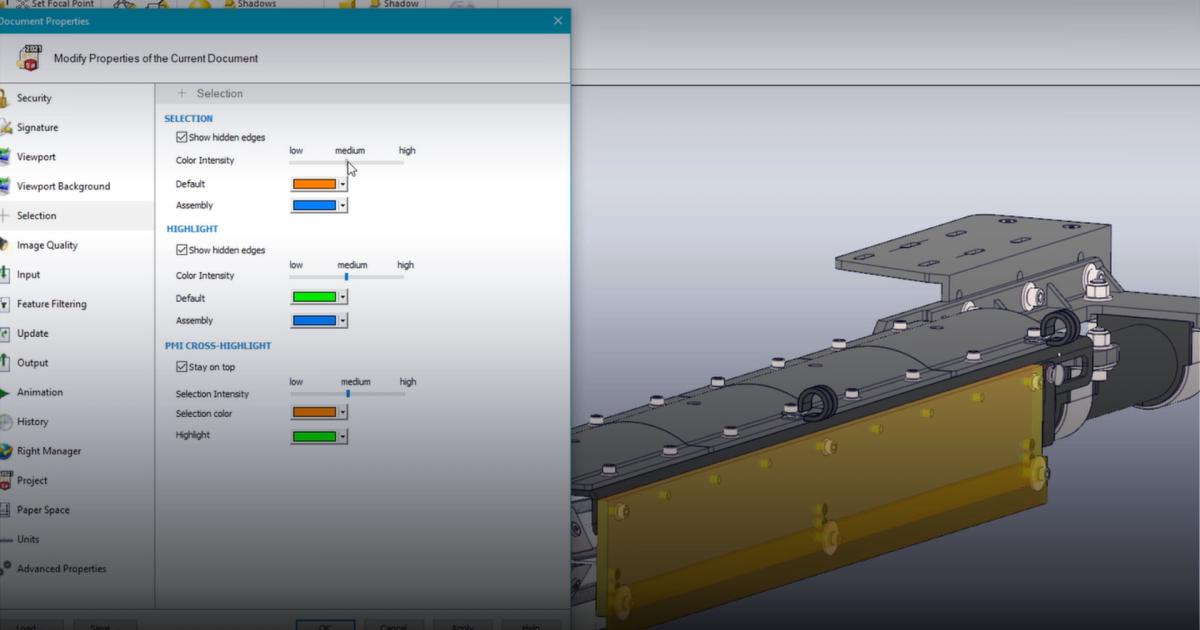Open Security settings via its padlock icon
This screenshot has width=1200, height=630.
(4, 98)
